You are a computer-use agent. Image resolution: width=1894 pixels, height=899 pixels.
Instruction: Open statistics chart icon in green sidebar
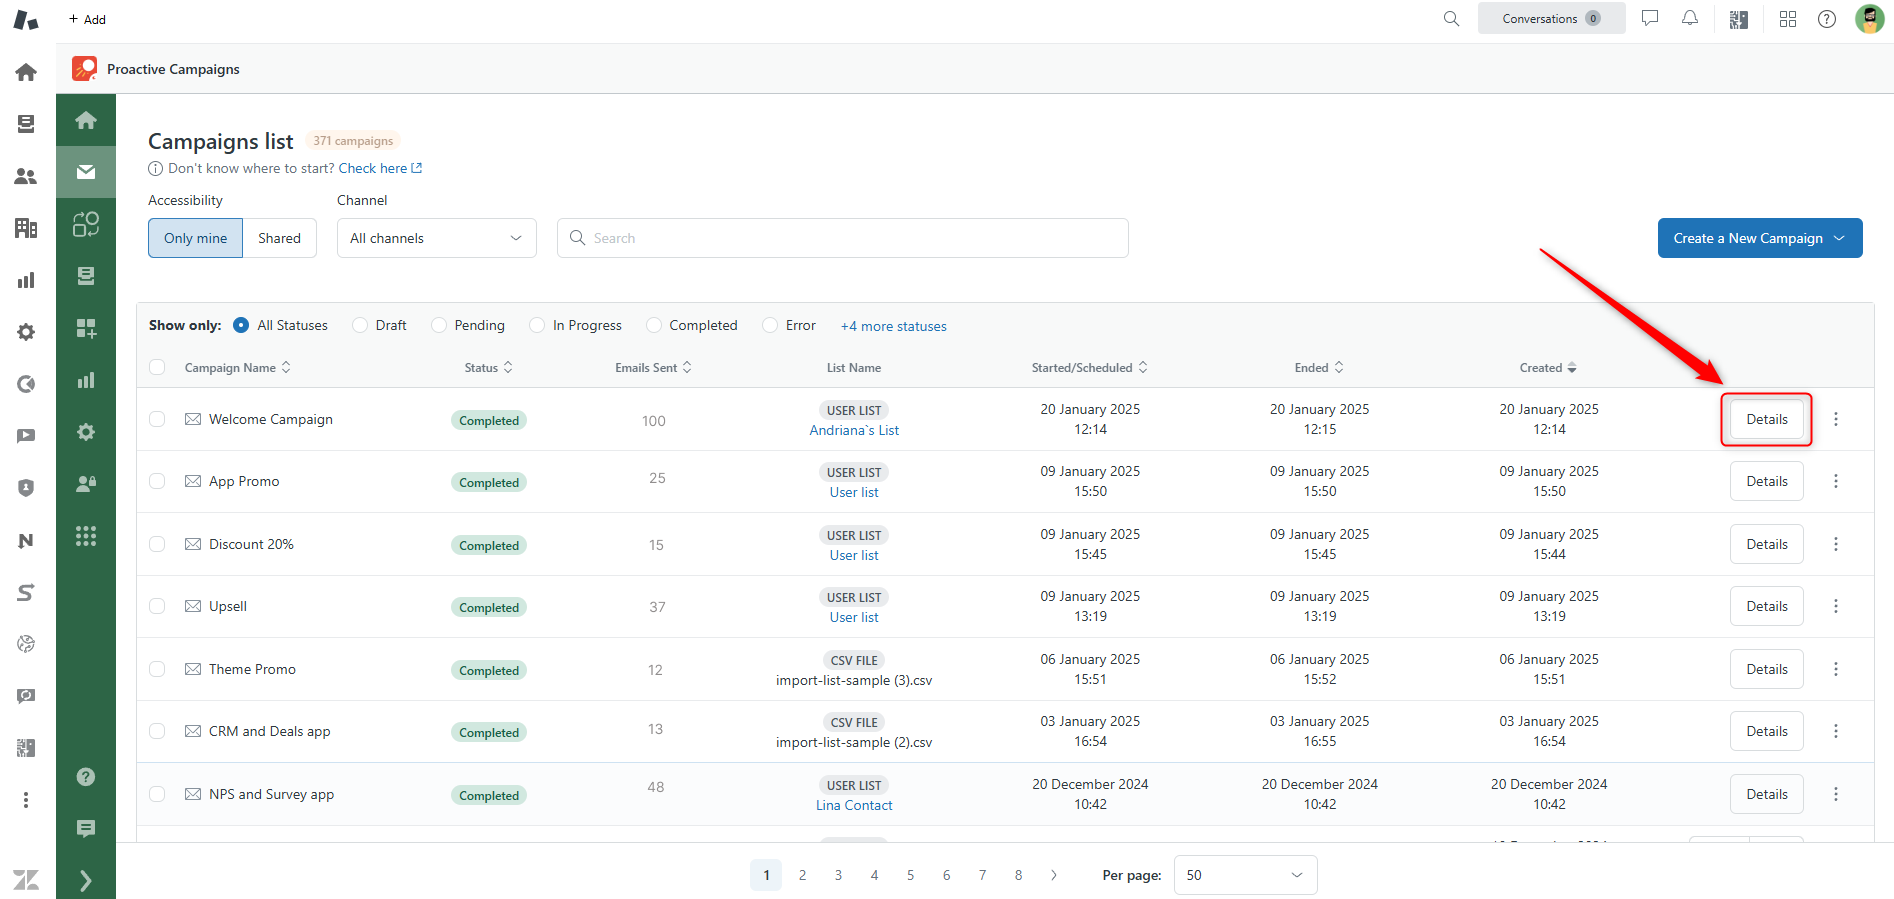(x=86, y=380)
